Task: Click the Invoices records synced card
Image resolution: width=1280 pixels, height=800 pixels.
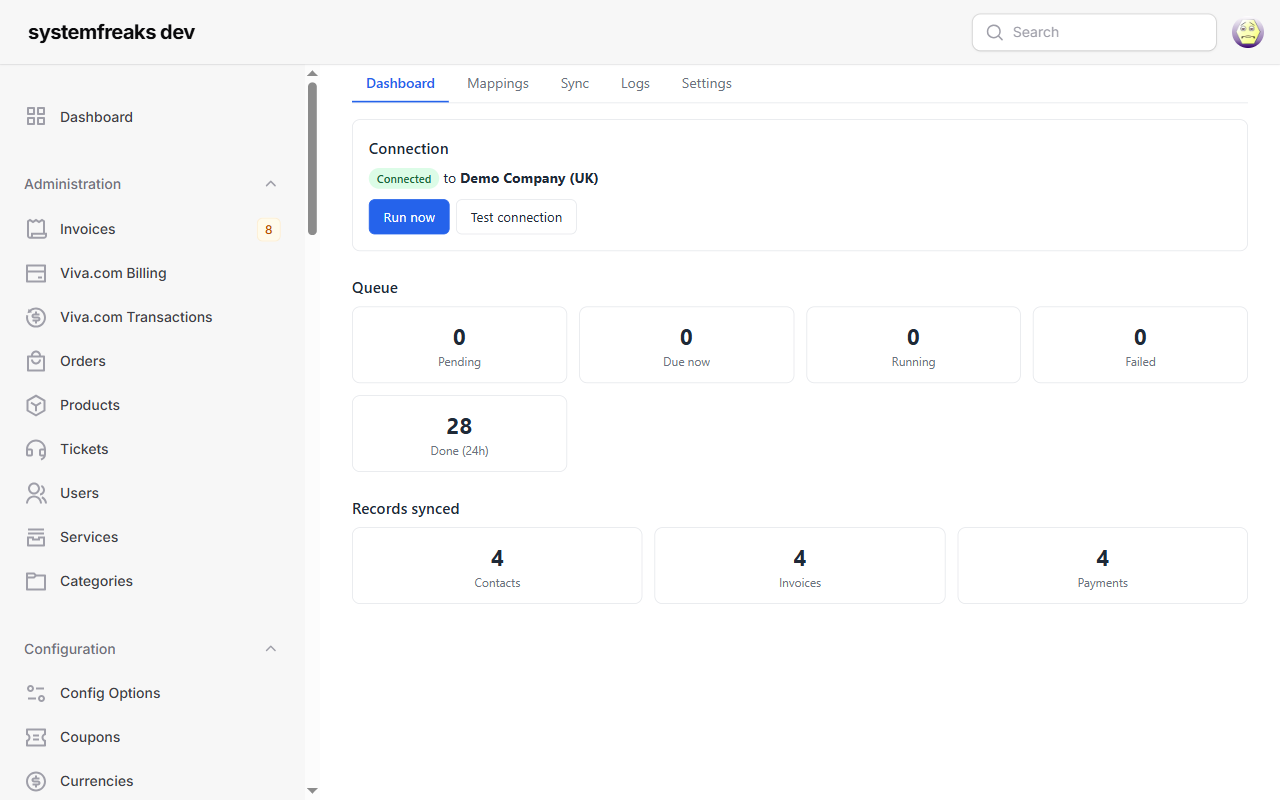Action: point(800,566)
